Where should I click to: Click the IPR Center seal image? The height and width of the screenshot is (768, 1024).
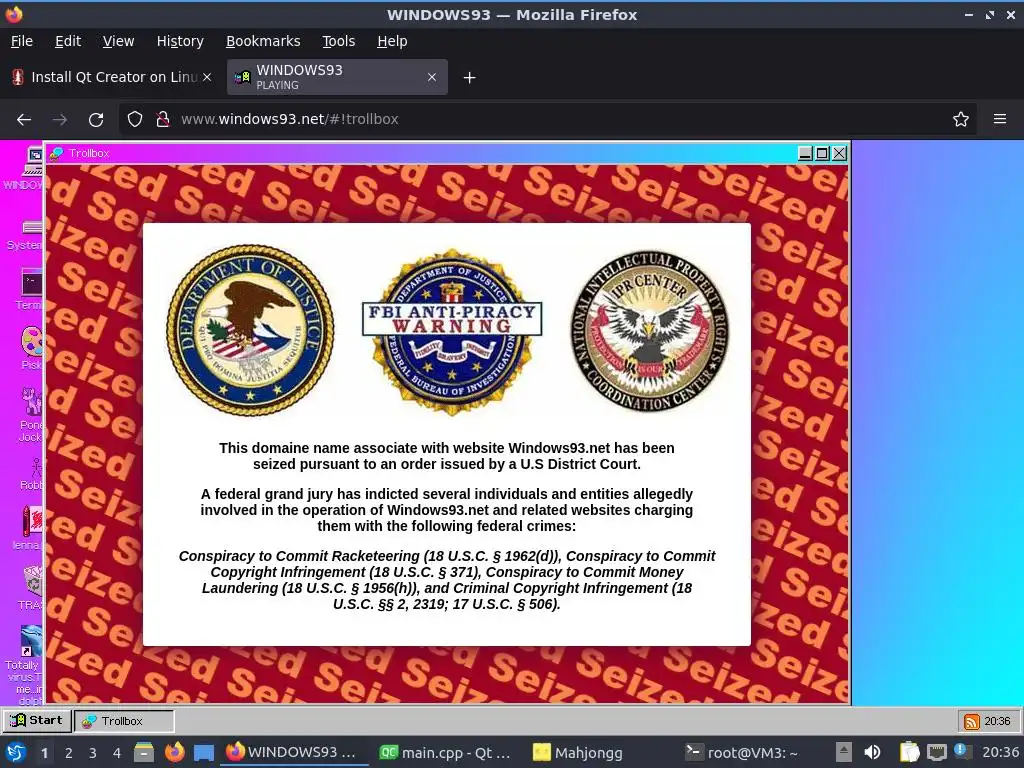coord(650,331)
